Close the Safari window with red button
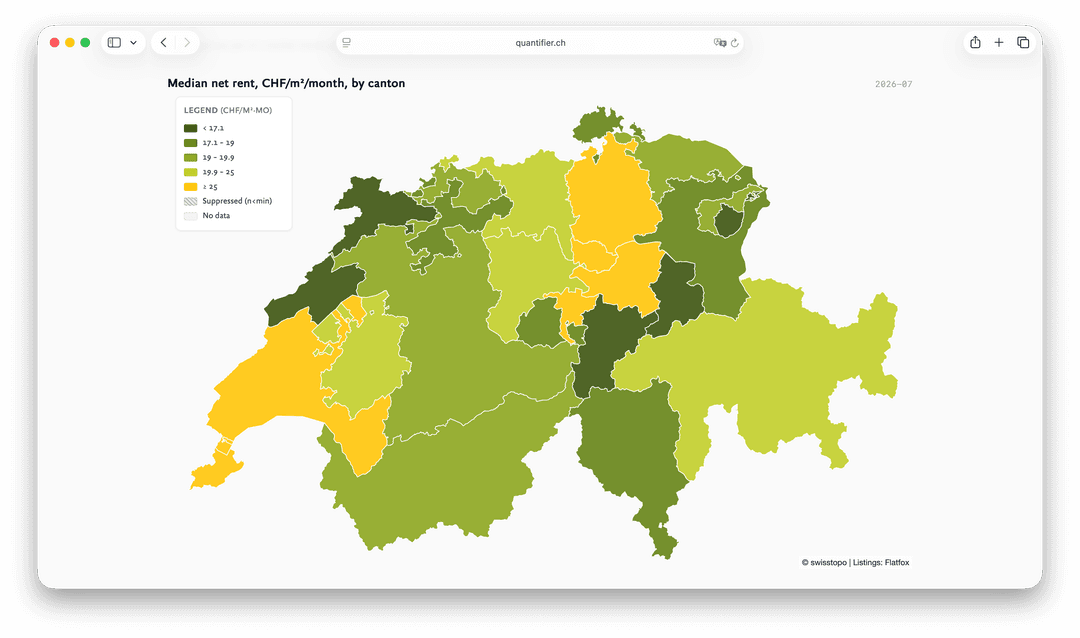1080x638 pixels. pos(54,43)
